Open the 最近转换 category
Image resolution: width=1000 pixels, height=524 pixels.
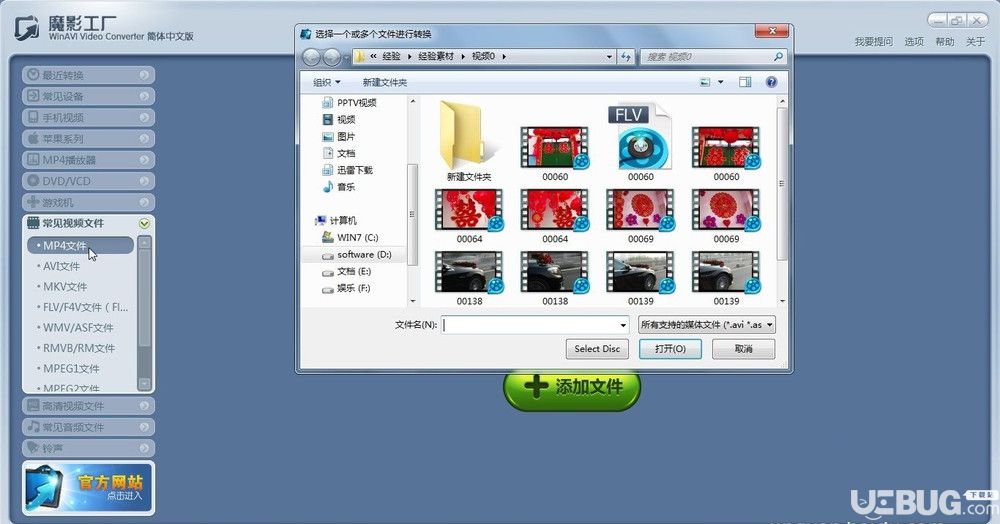tap(88, 75)
